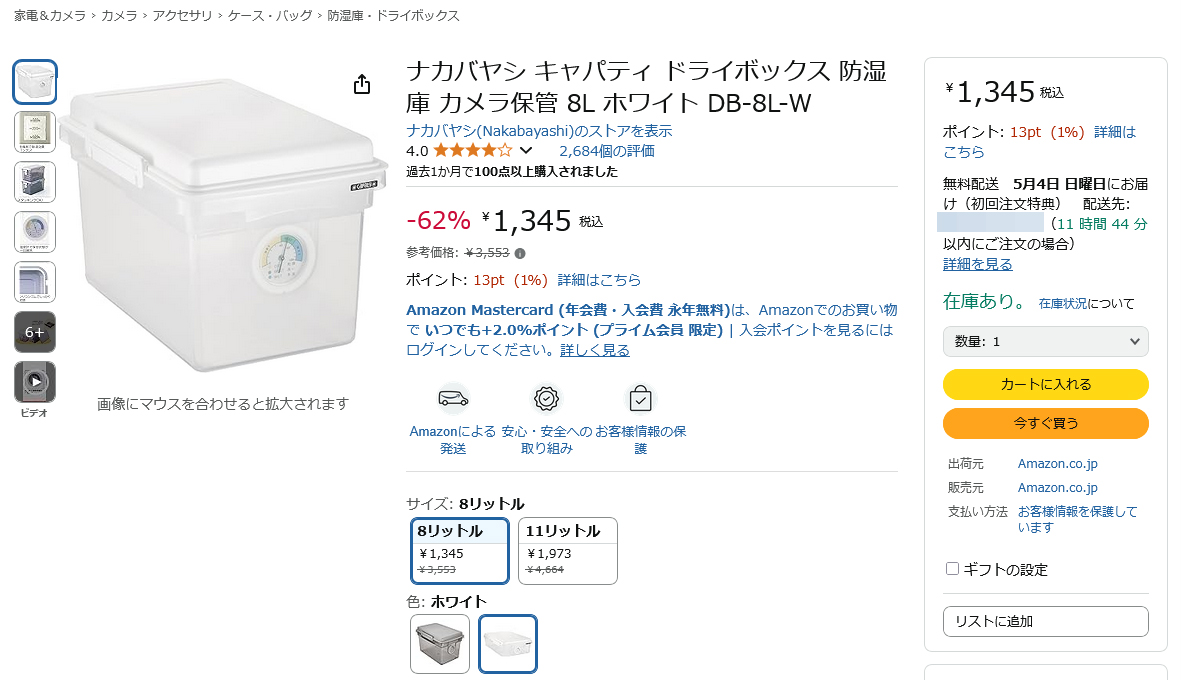Select the 8リットル size option
The image size is (1181, 680).
(x=460, y=550)
